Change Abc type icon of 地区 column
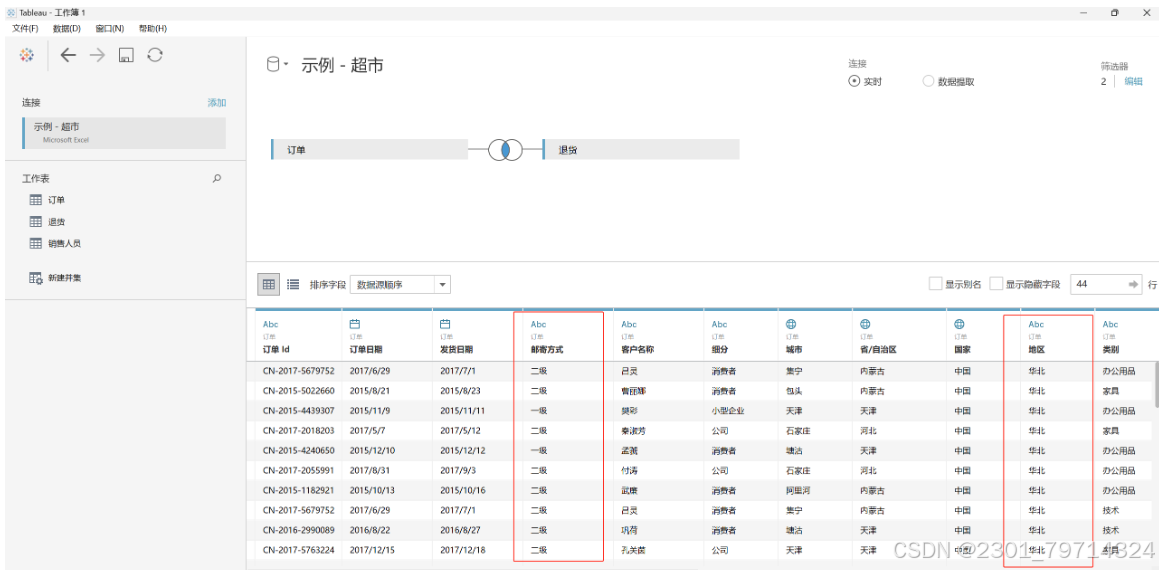The width and height of the screenshot is (1159, 570). click(1036, 324)
